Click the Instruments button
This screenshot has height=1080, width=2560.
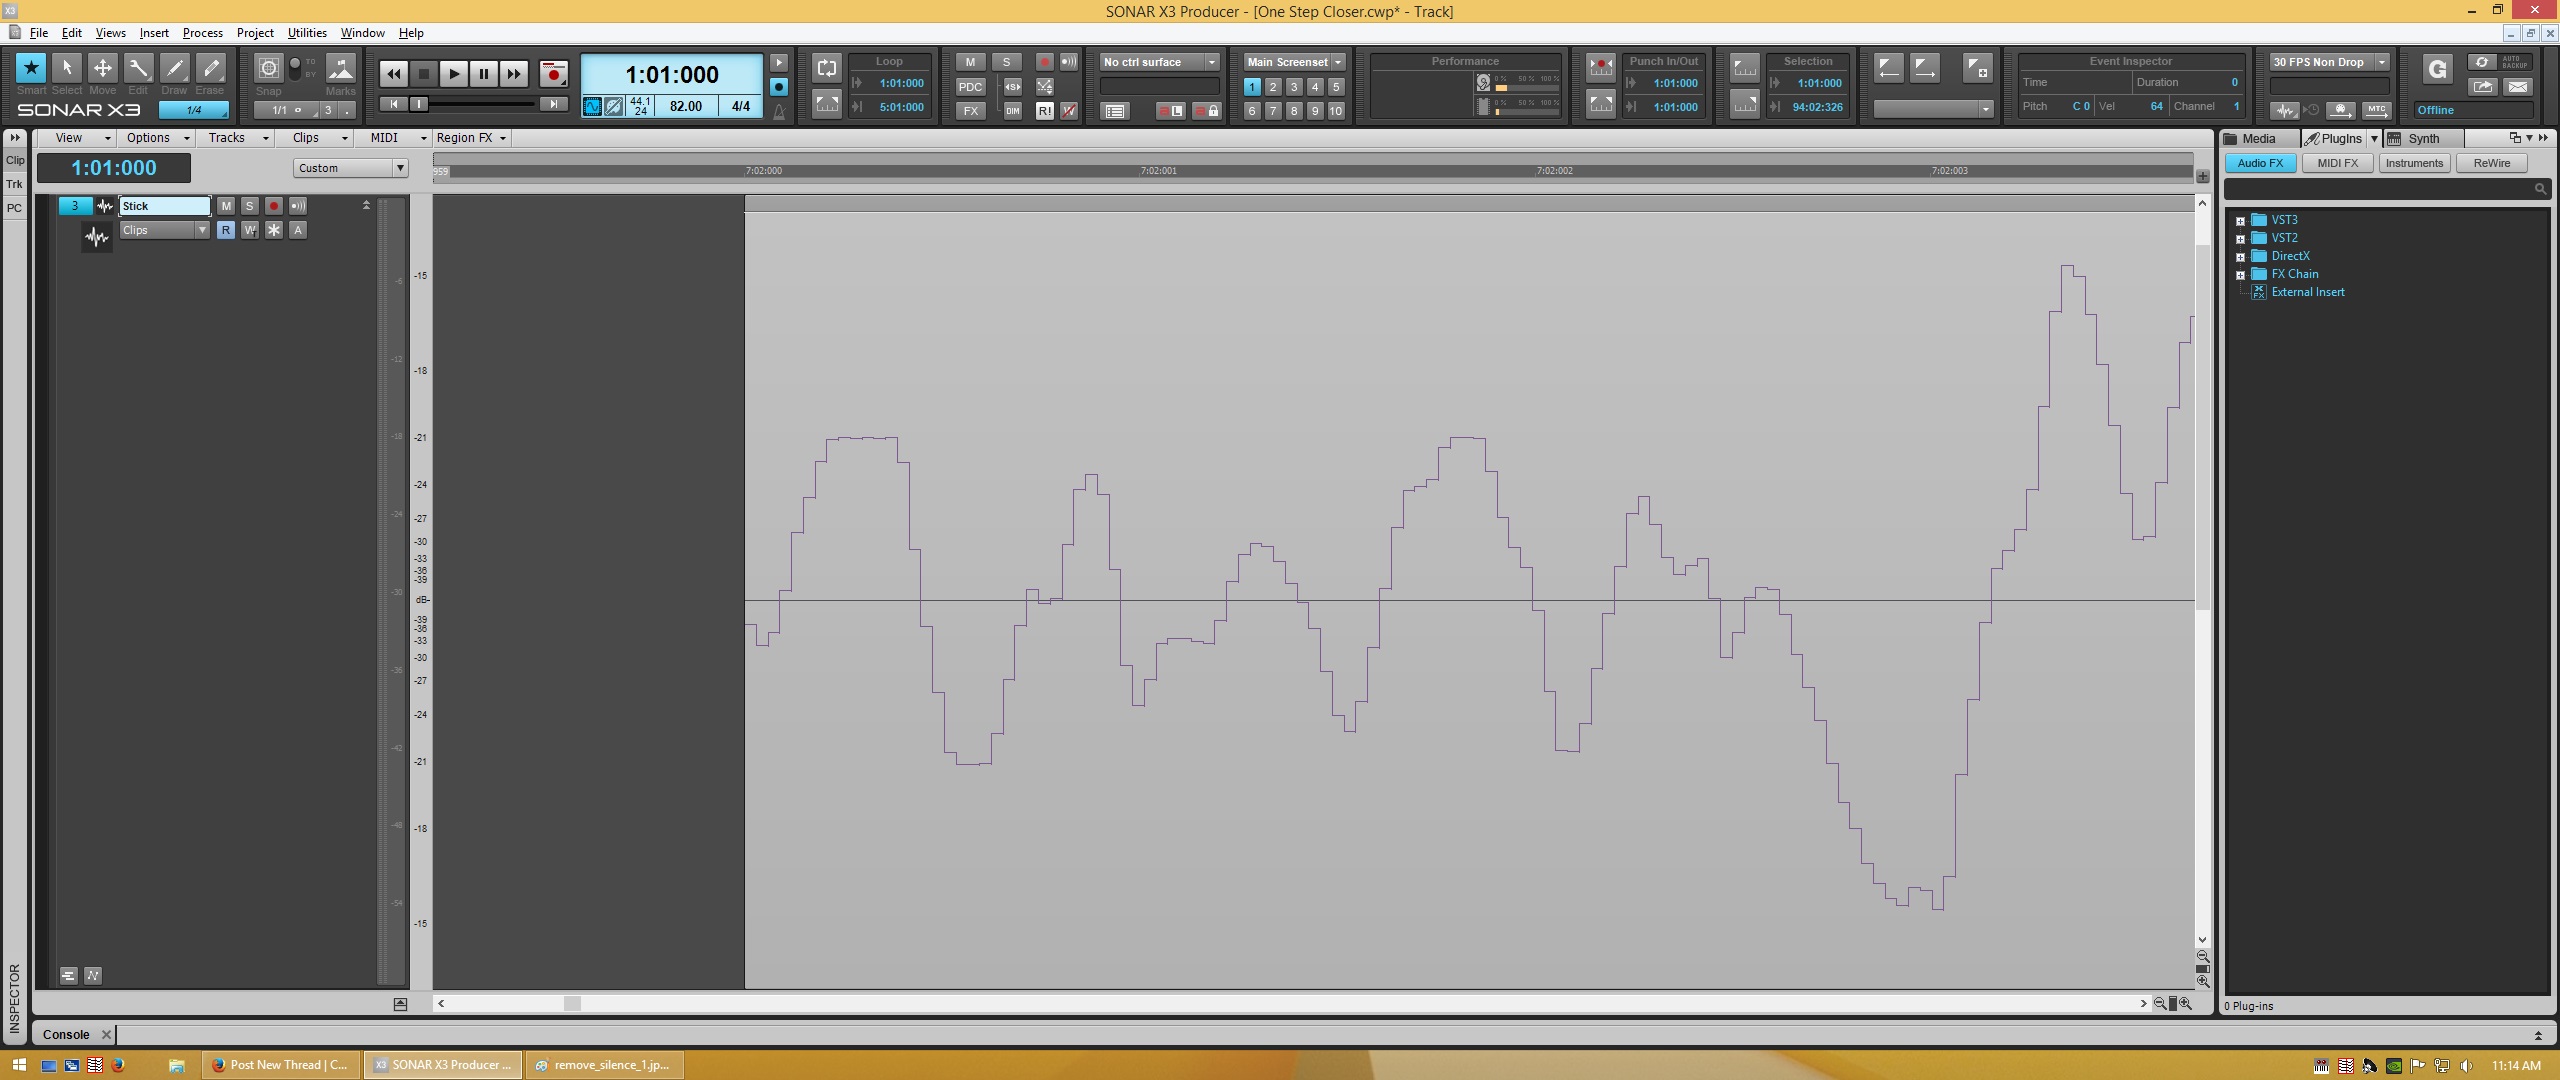coord(2413,163)
